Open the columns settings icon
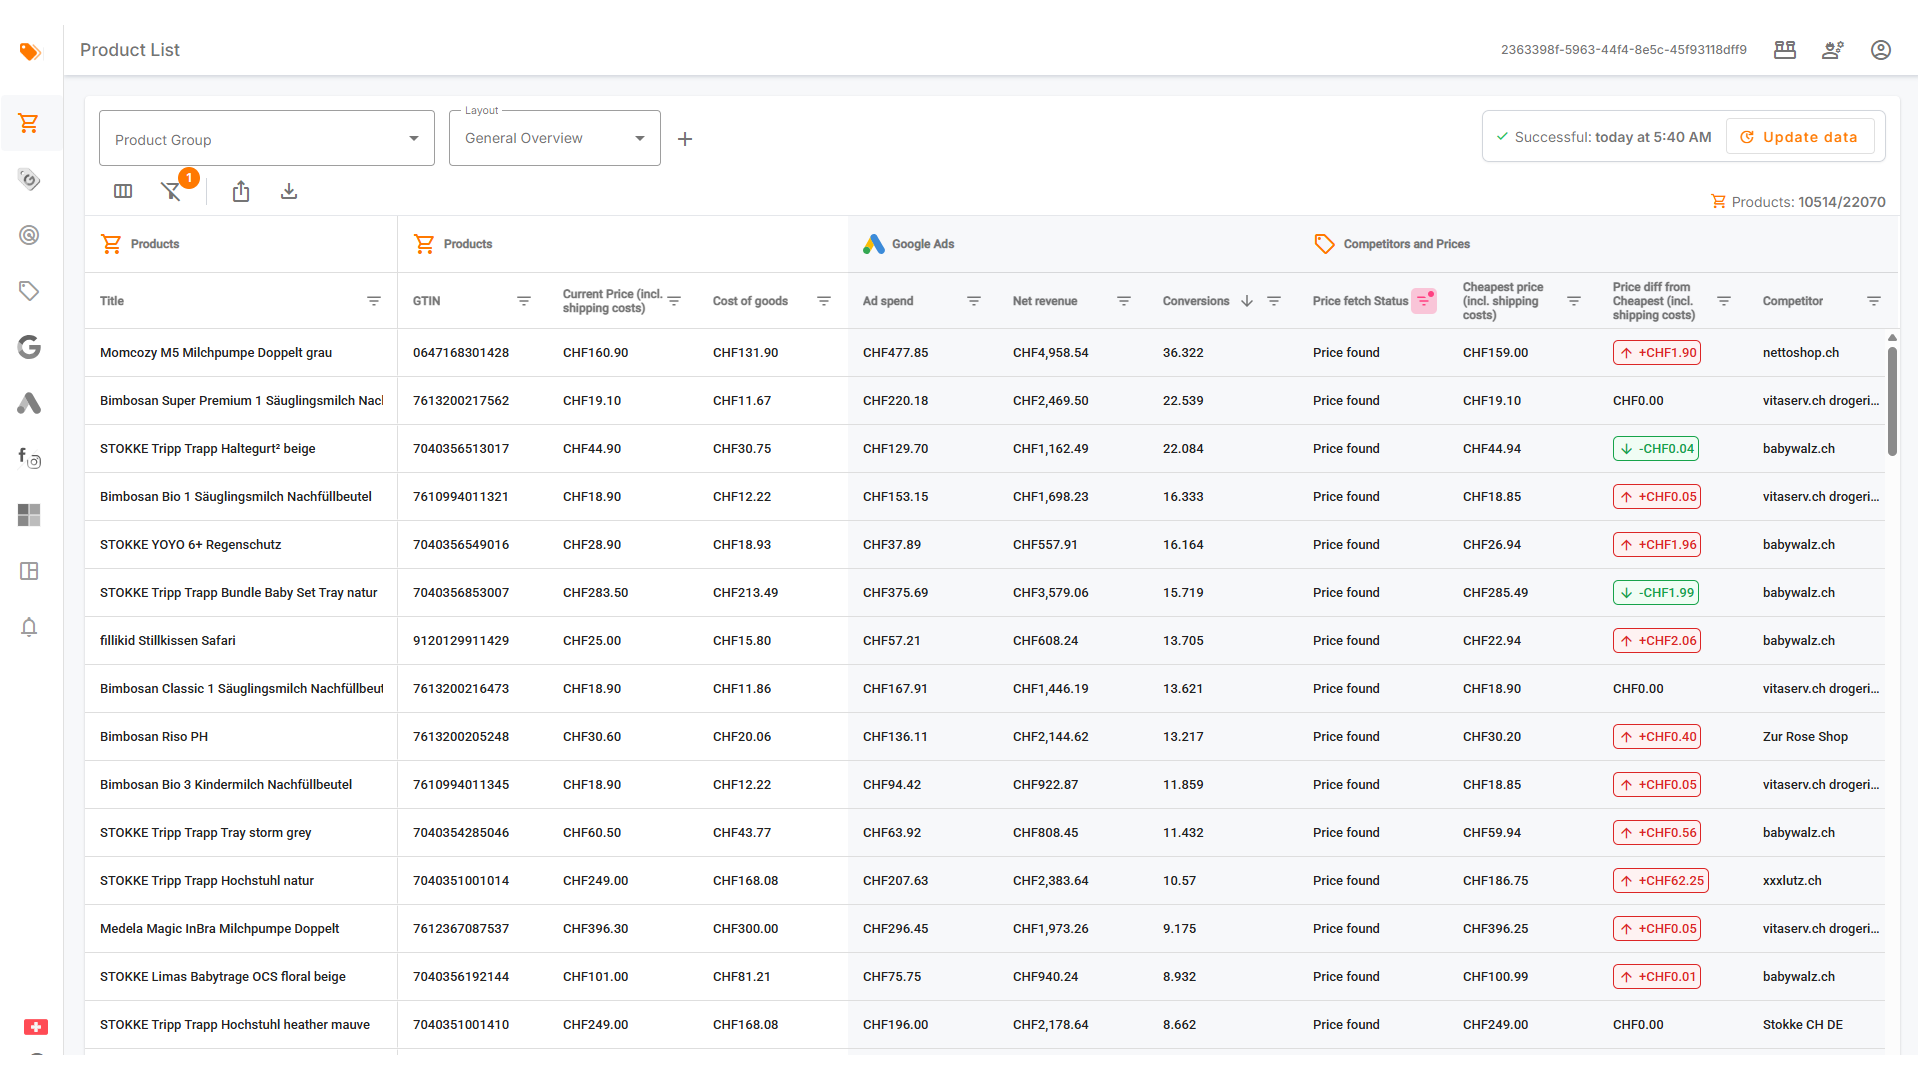Image resolution: width=1920 pixels, height=1080 pixels. [x=123, y=191]
